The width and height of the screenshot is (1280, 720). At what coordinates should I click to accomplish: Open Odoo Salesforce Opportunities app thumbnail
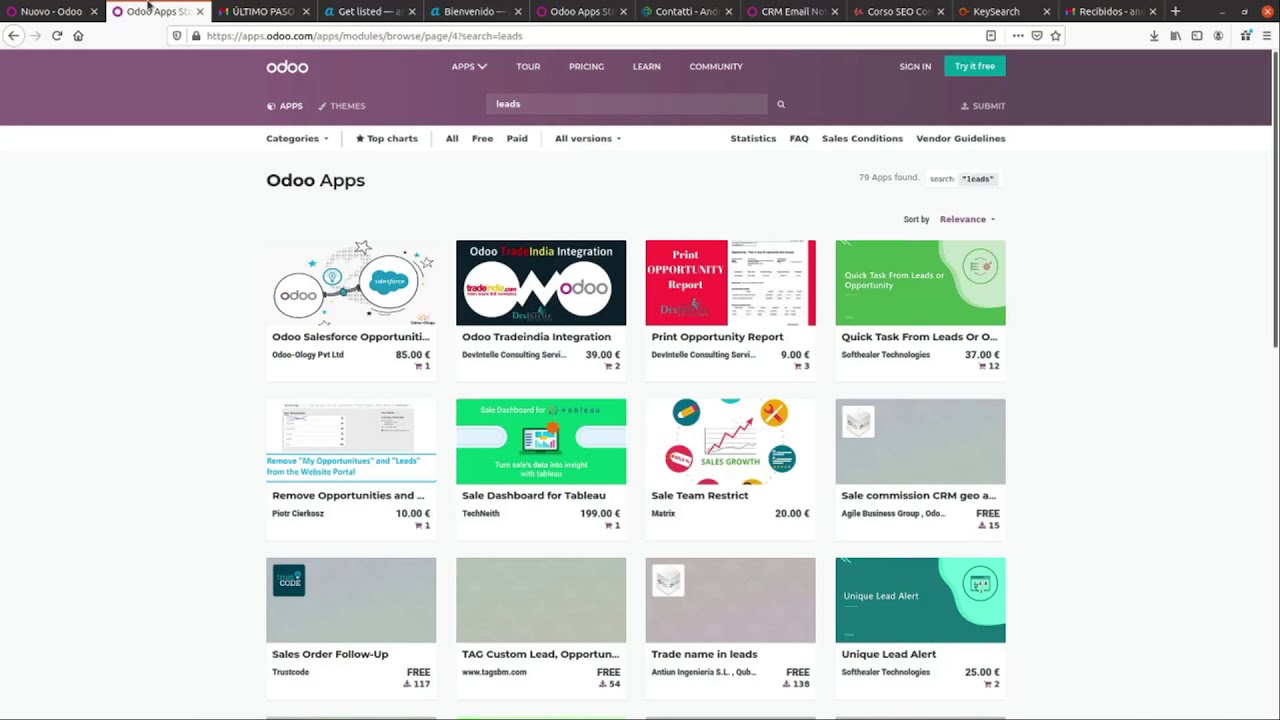351,283
